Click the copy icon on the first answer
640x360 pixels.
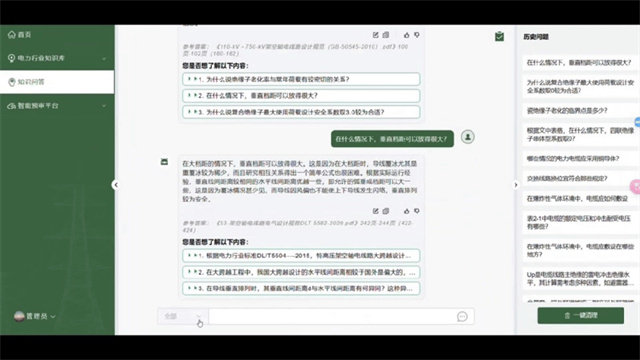pyautogui.click(x=386, y=35)
